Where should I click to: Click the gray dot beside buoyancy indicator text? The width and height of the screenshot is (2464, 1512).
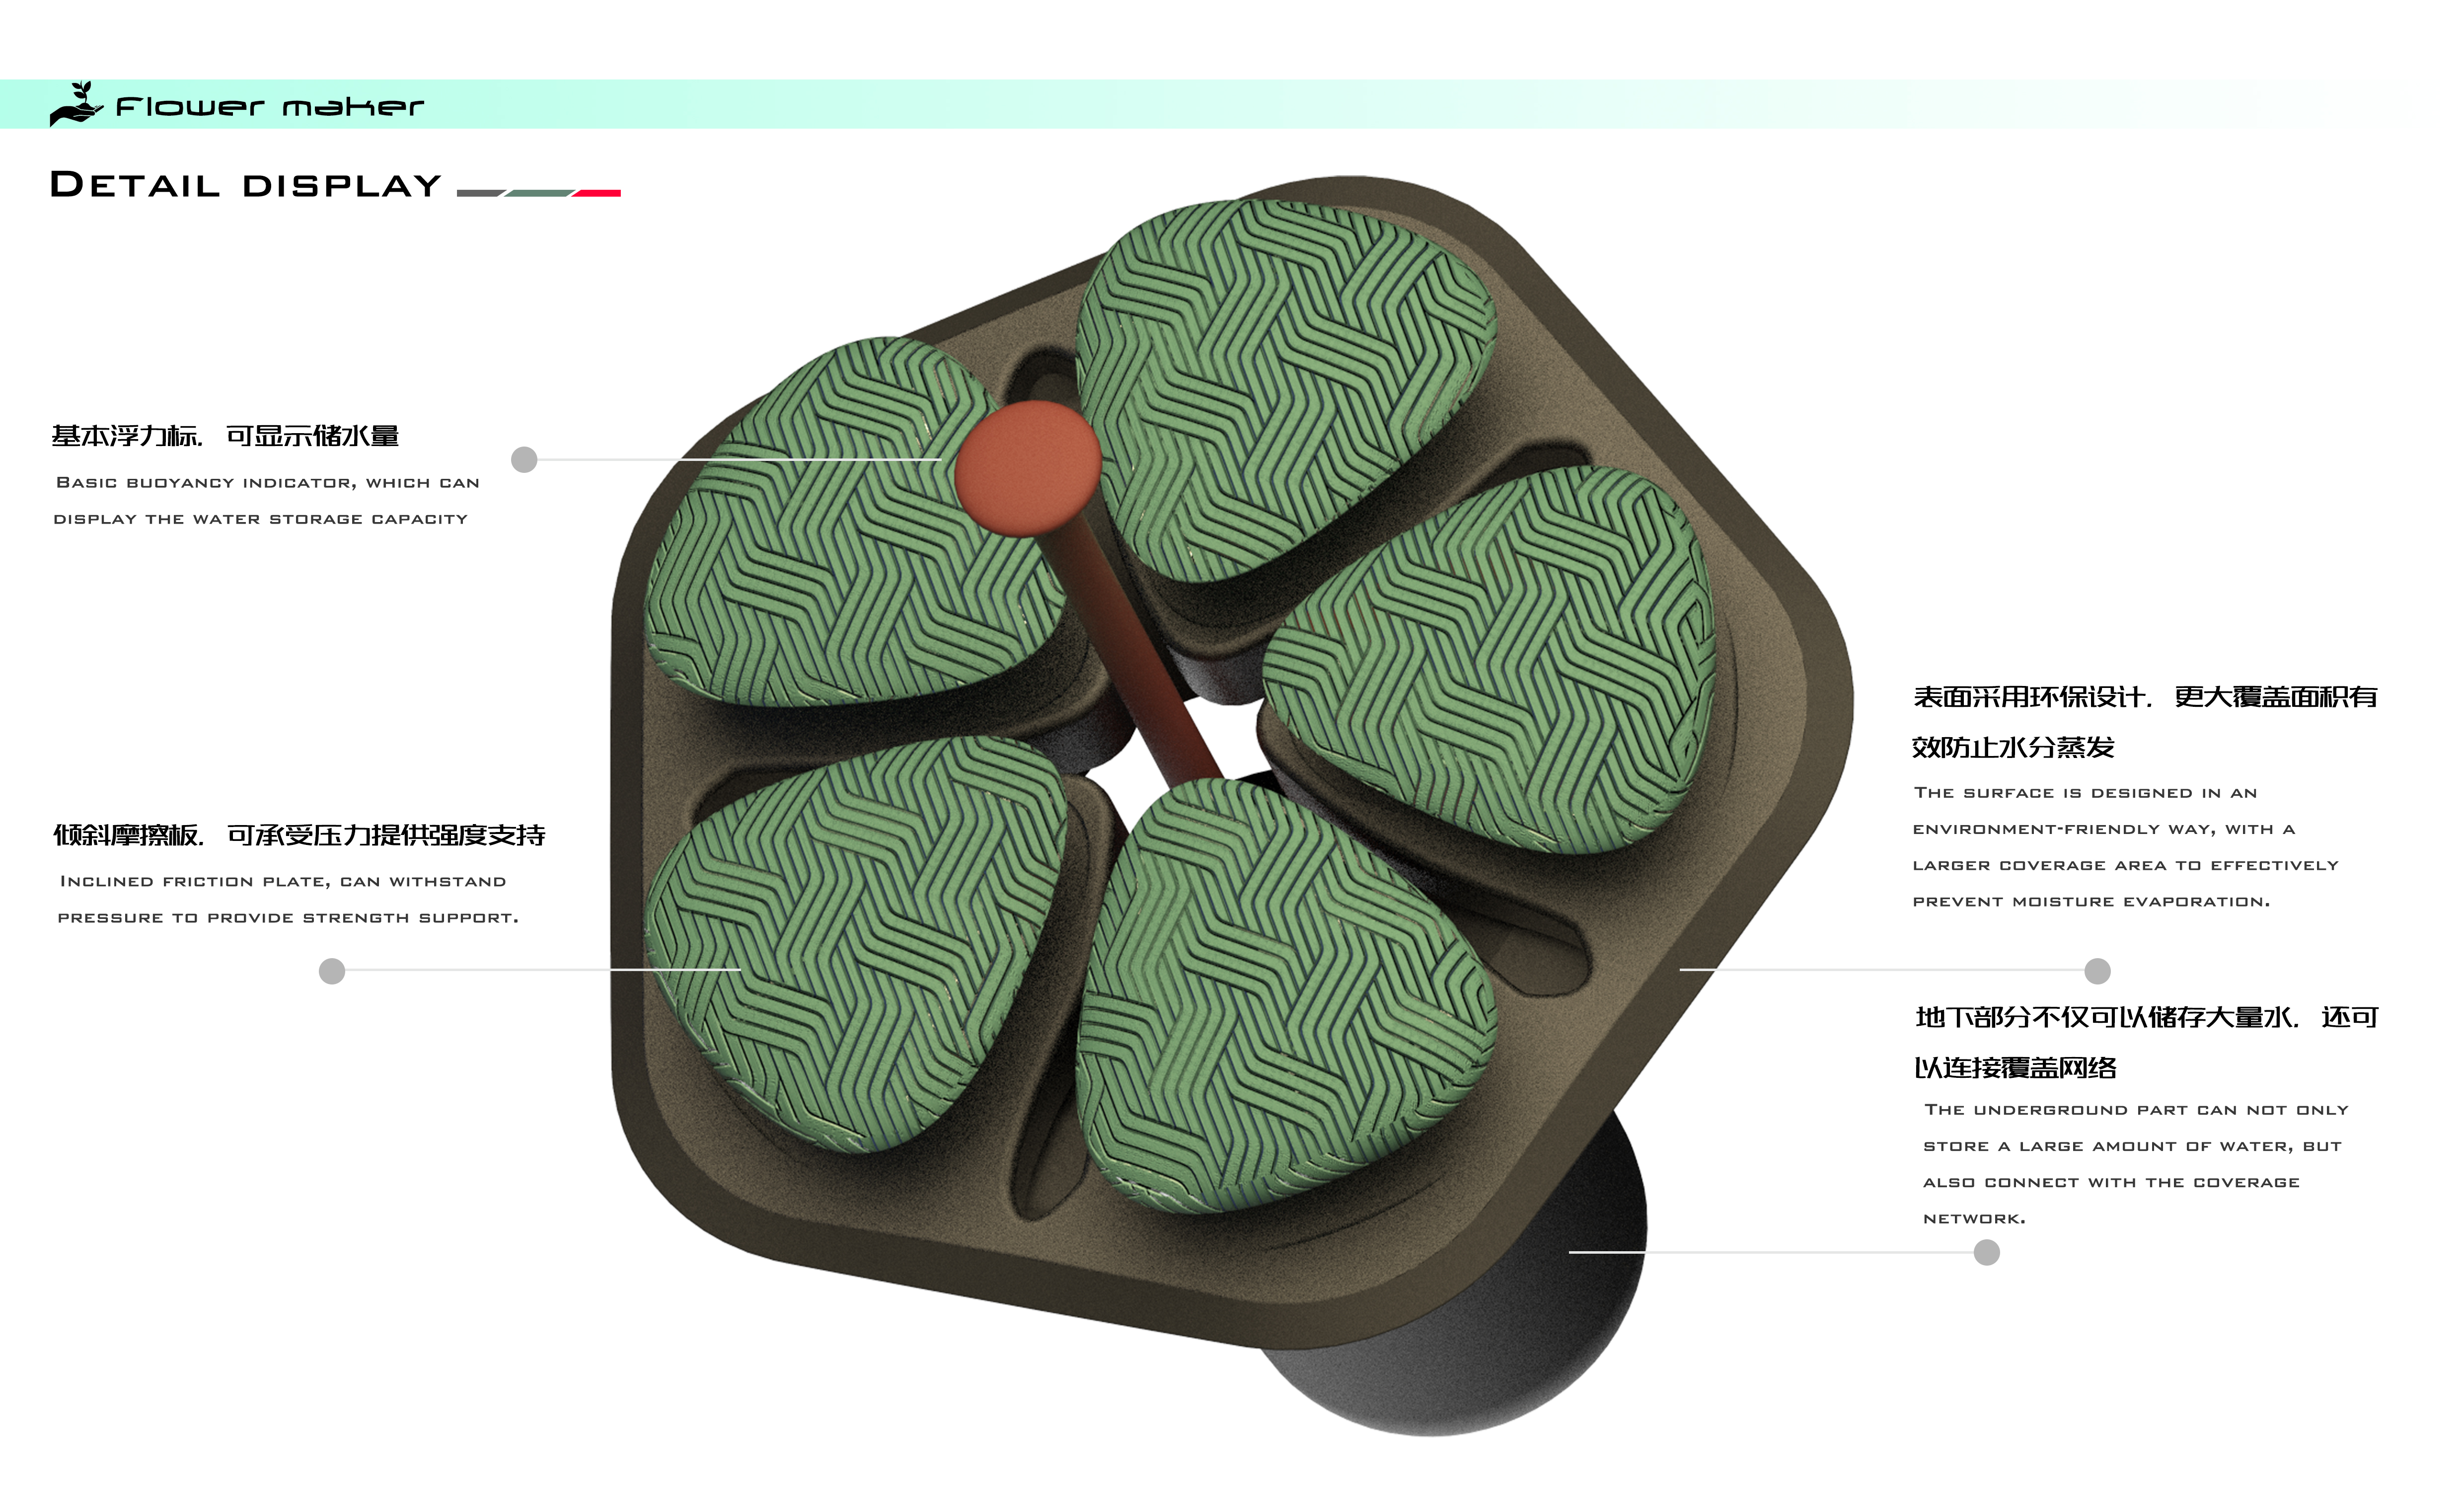tap(524, 460)
